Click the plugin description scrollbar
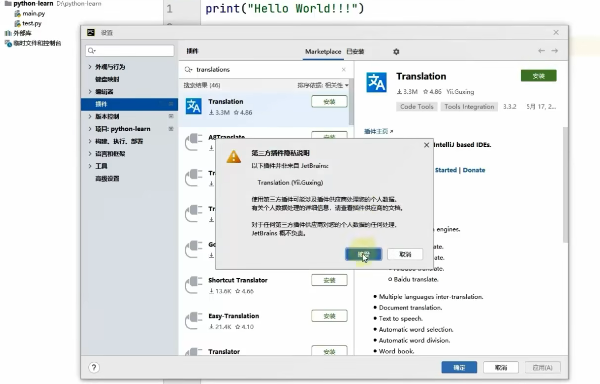 click(565, 185)
